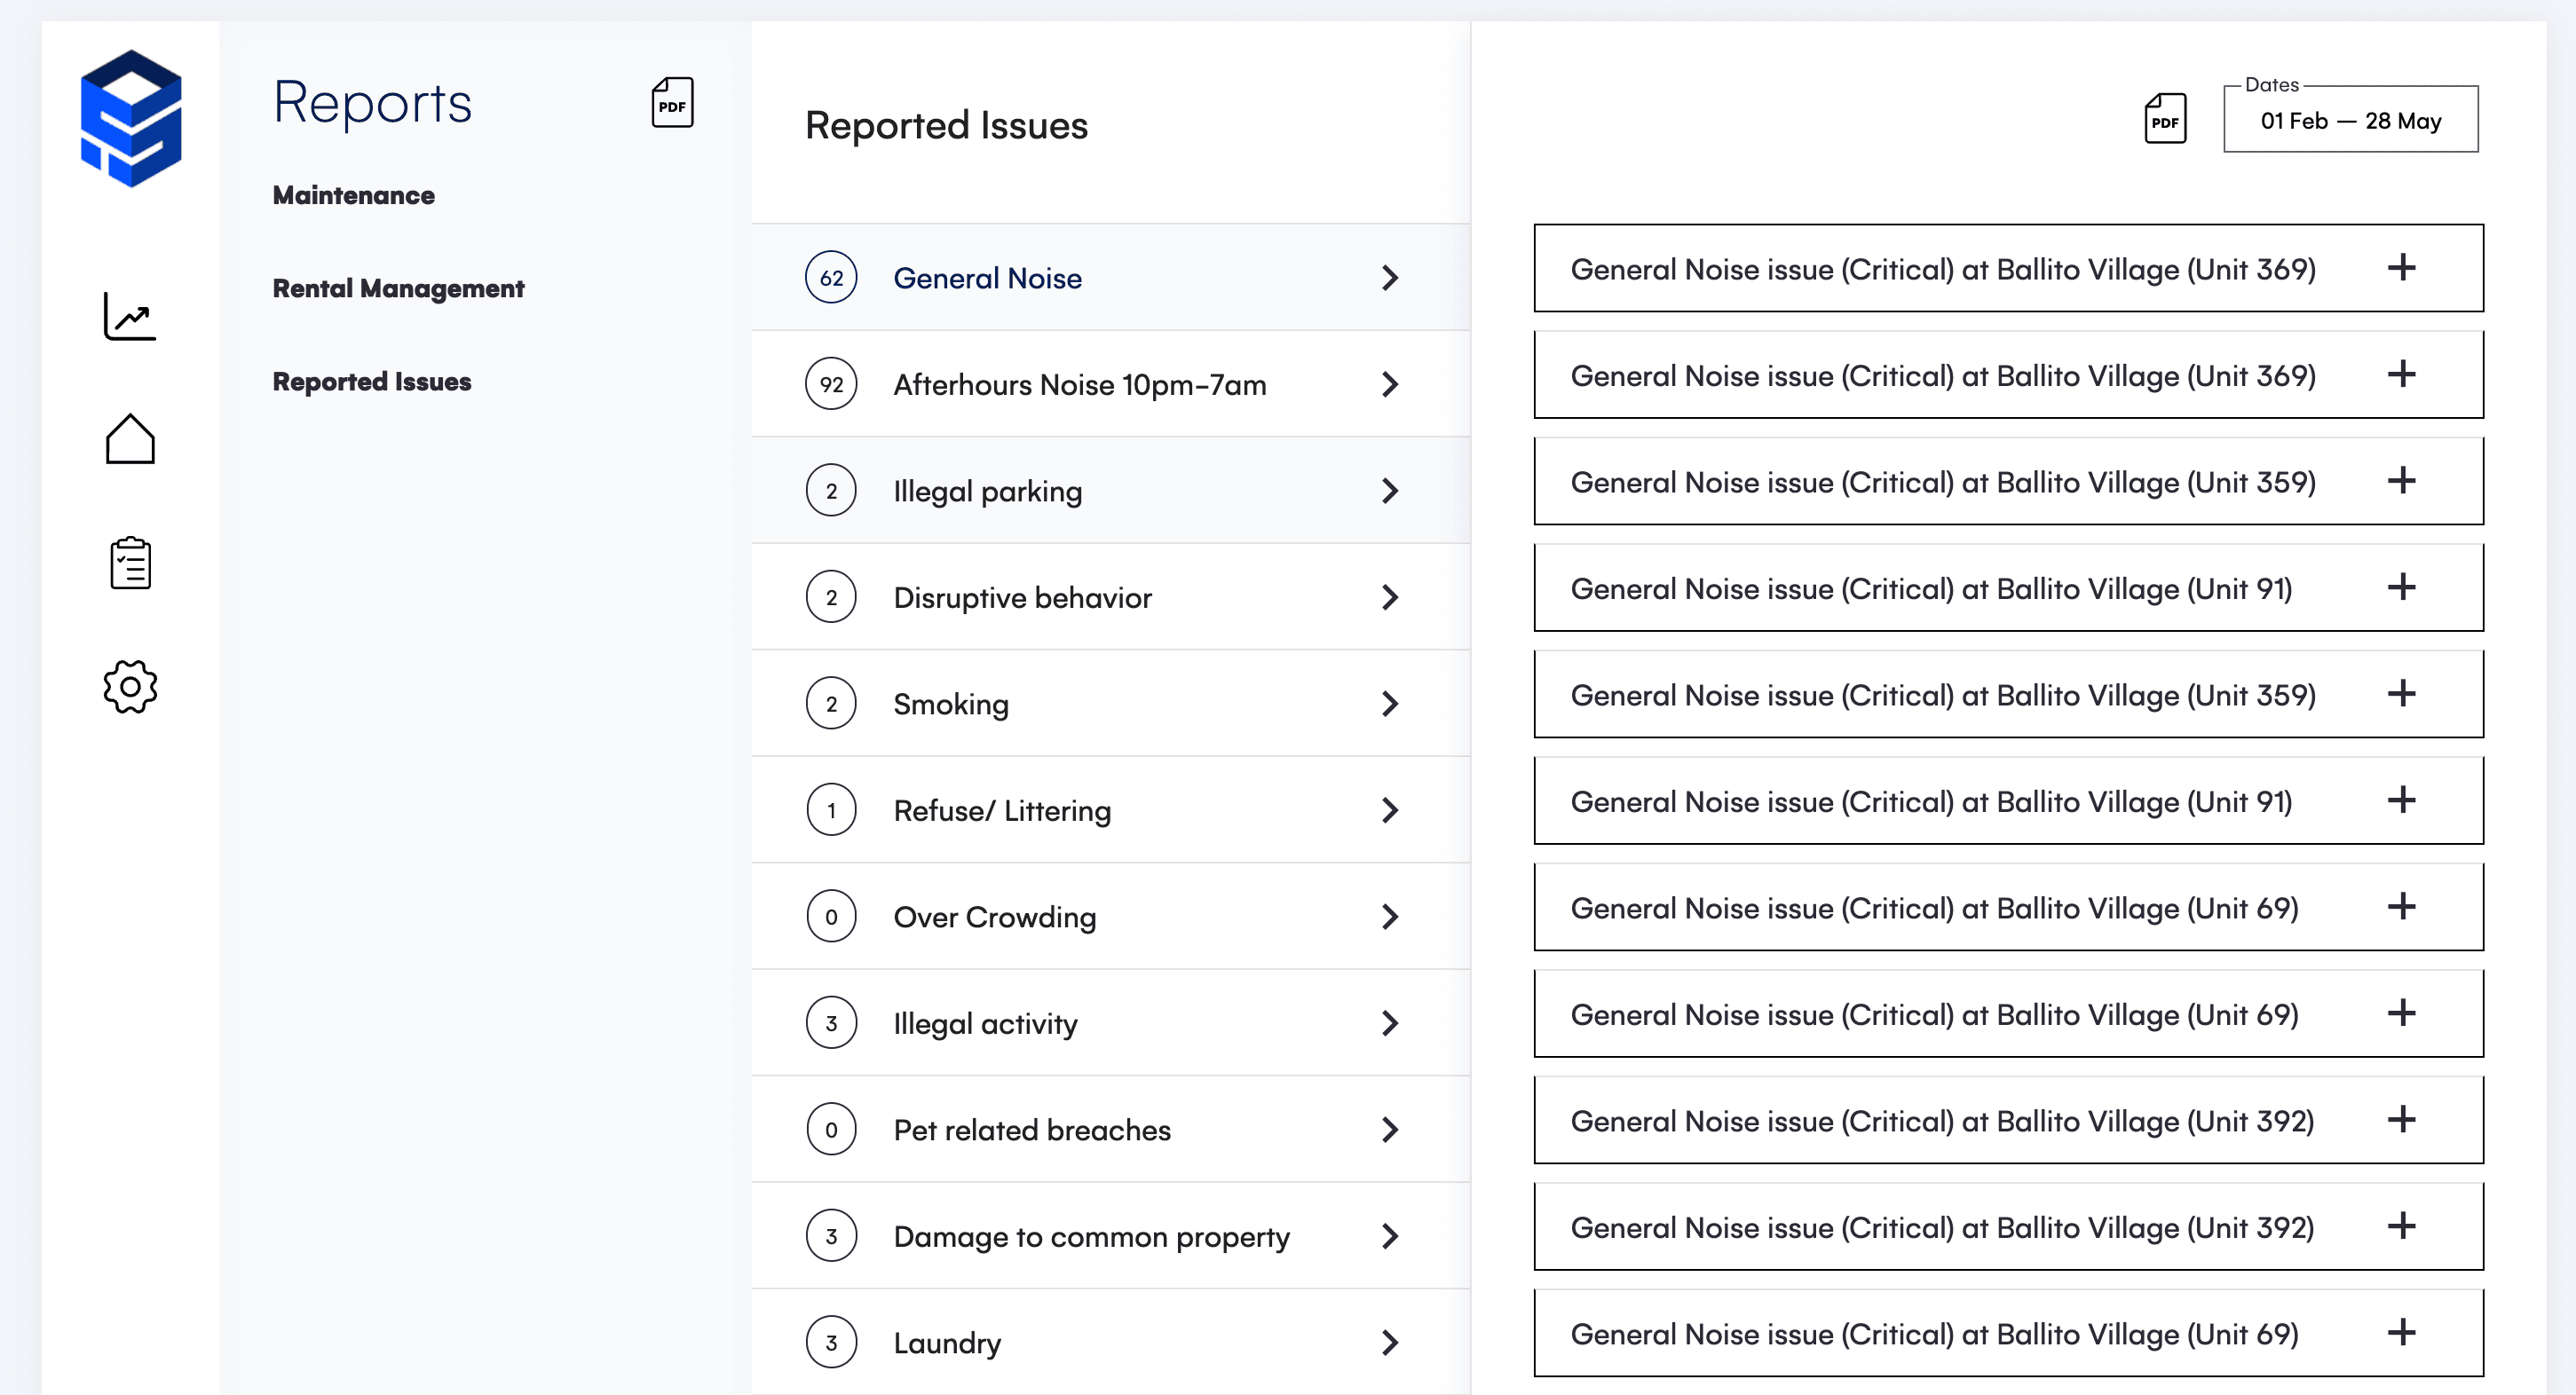This screenshot has width=2576, height=1395.
Task: Select Reported Issues in Reports menu
Action: [372, 382]
